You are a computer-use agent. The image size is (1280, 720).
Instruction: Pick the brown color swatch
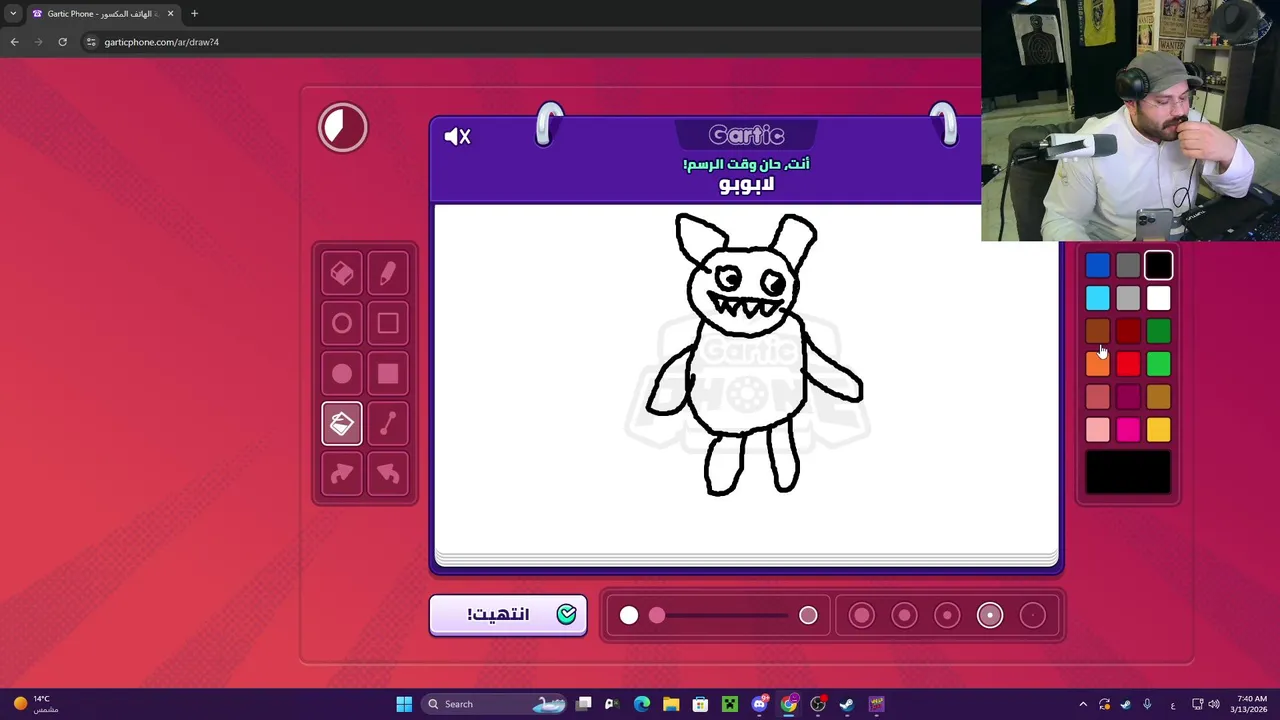click(x=1097, y=331)
